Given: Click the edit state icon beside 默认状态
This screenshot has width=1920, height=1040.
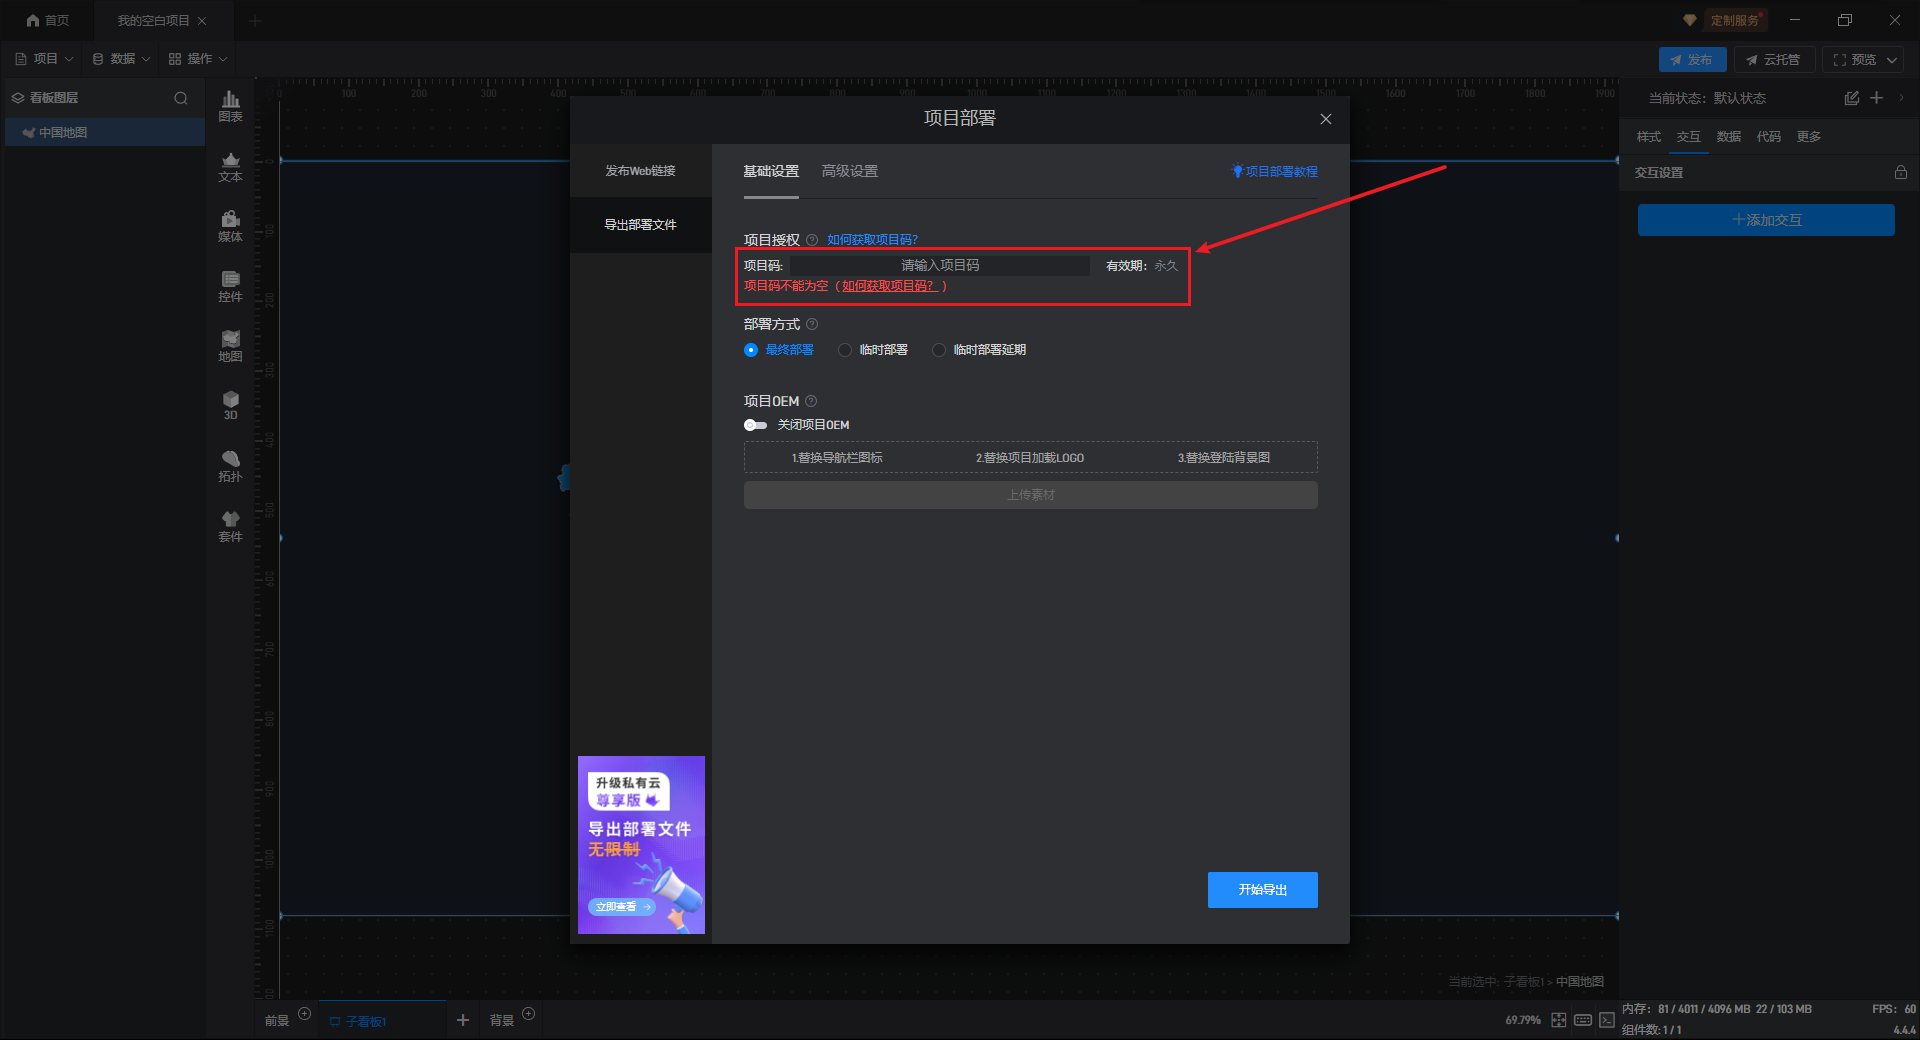Looking at the screenshot, I should coord(1851,98).
